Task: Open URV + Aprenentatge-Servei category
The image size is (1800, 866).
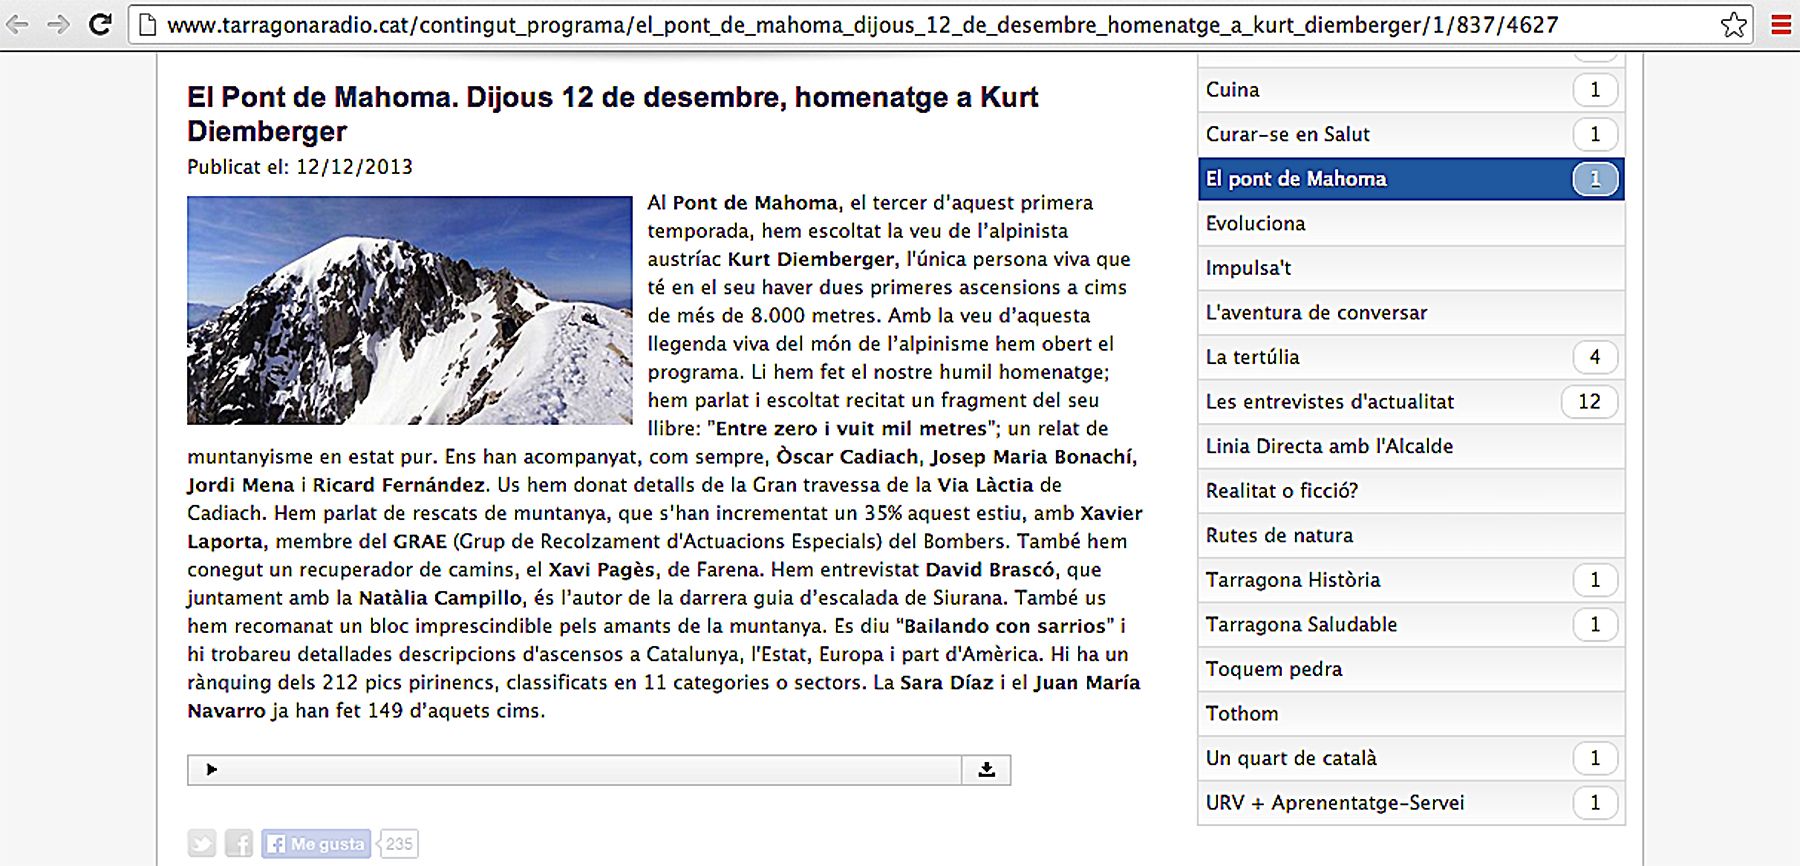Action: (x=1411, y=802)
